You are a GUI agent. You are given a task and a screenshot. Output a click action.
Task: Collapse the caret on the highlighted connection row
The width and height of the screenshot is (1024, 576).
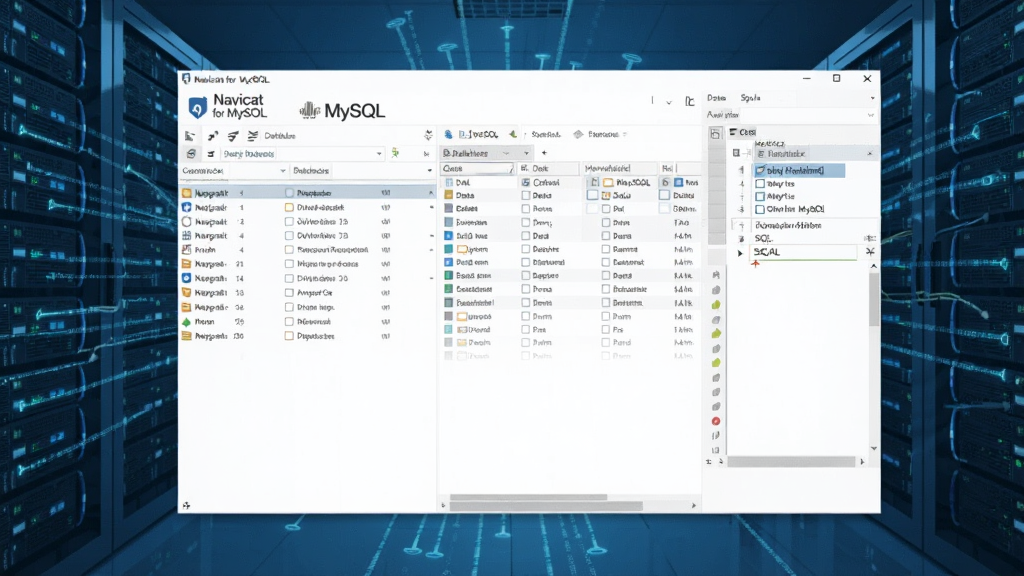430,193
